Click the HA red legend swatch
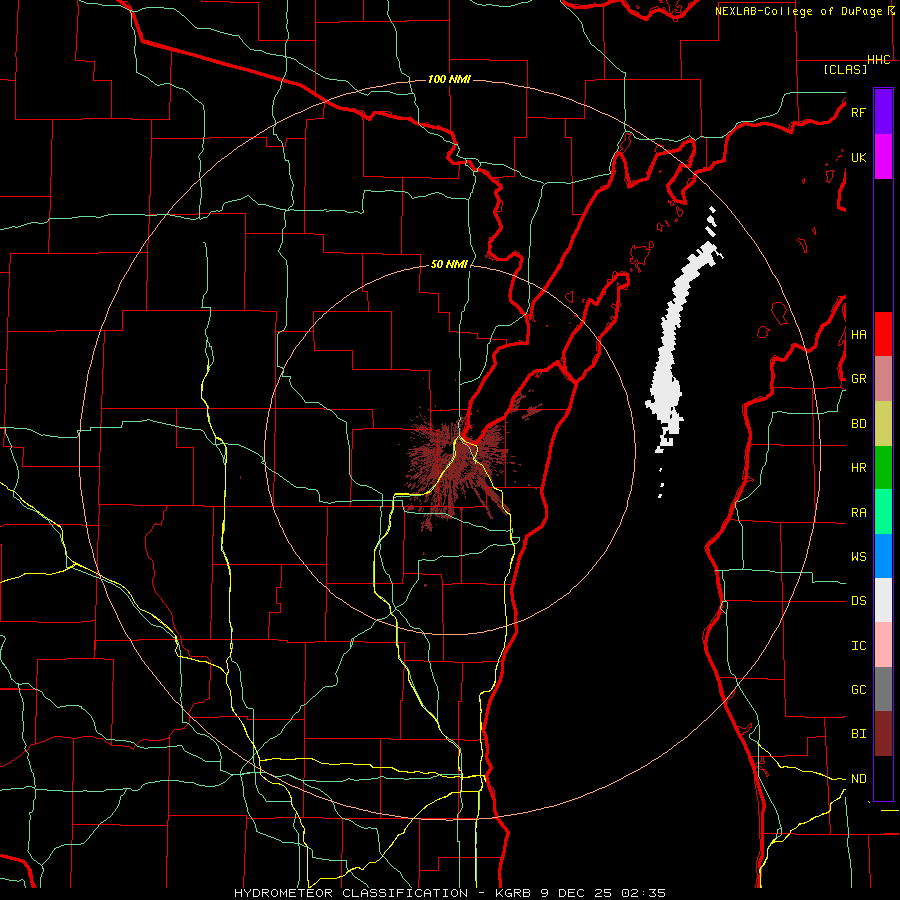900x900 pixels. [883, 334]
